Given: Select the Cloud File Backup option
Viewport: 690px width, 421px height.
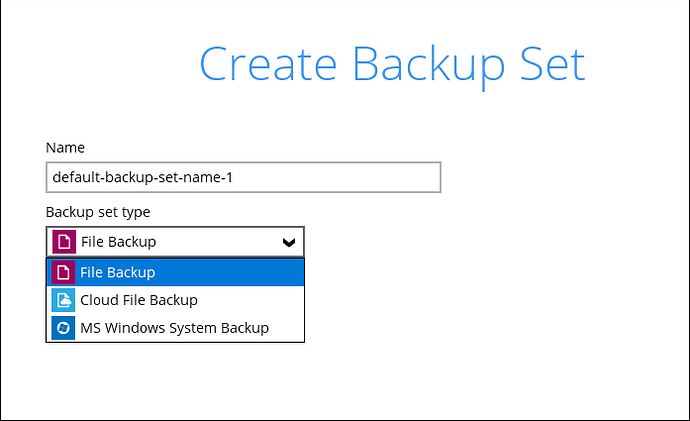Looking at the screenshot, I should [x=139, y=300].
